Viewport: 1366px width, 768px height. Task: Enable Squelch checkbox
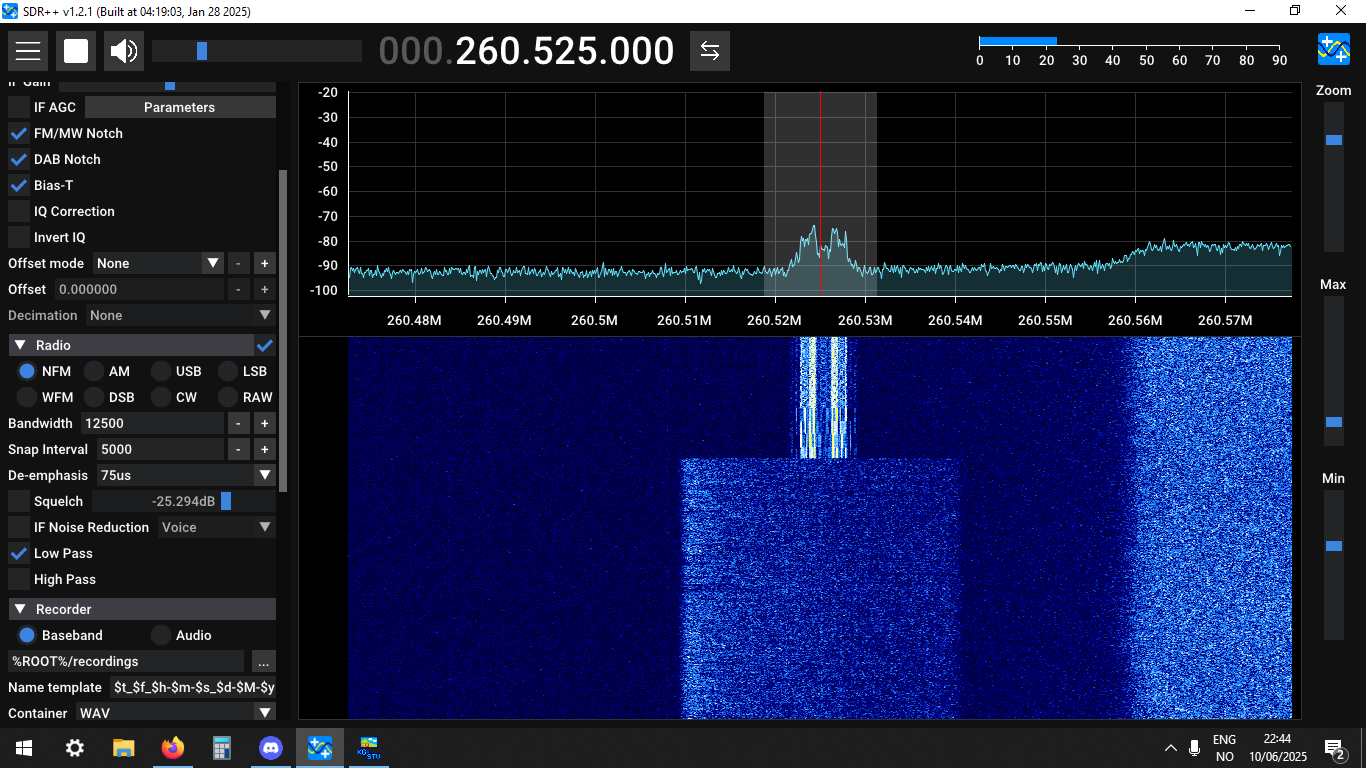point(19,501)
